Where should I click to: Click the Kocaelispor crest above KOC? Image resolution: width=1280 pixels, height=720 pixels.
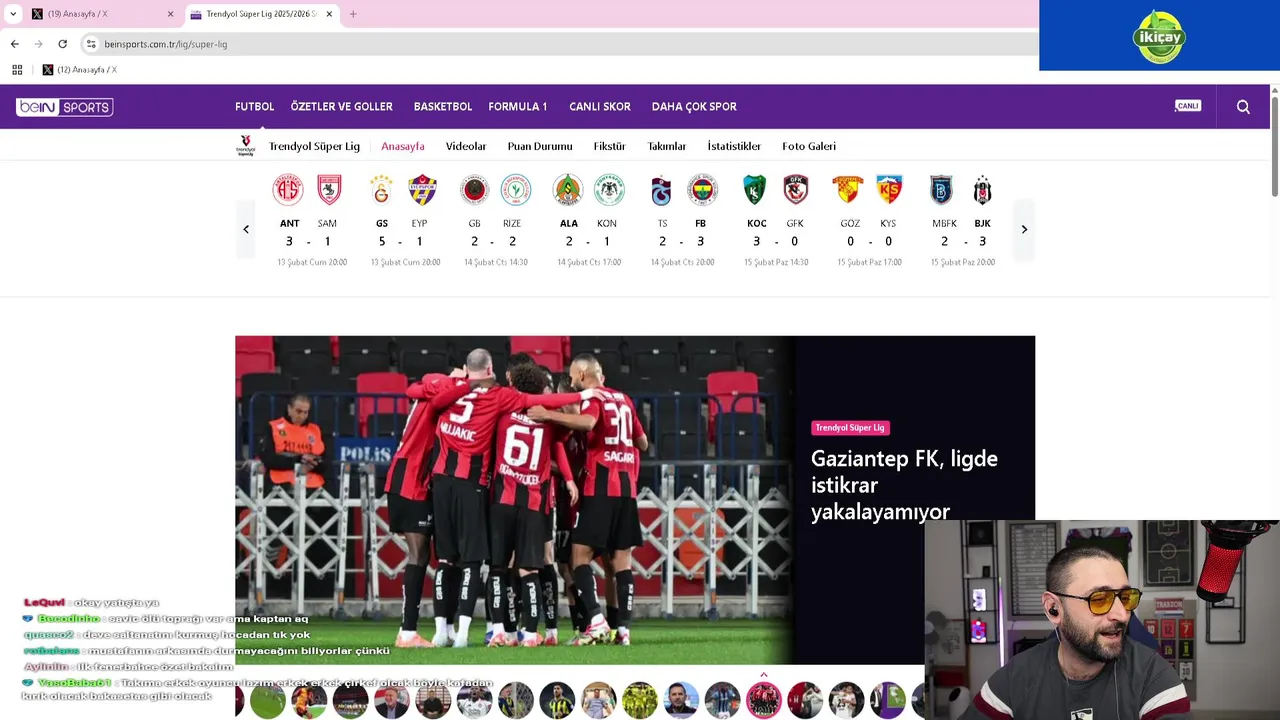(754, 190)
